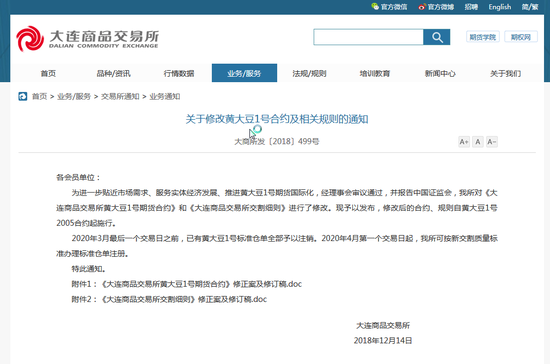Open the 期权网 button
This screenshot has height=364, width=550.
521,37
